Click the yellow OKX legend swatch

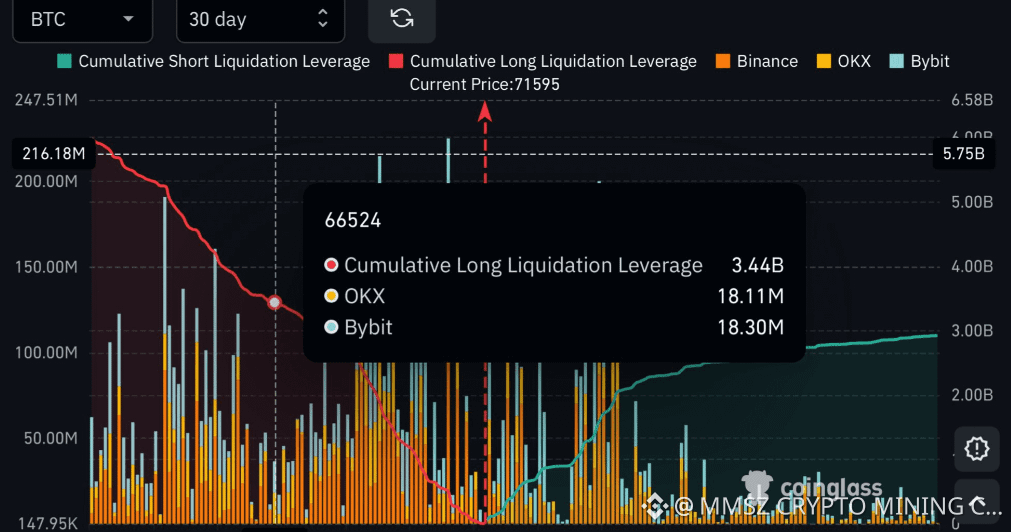tap(823, 61)
